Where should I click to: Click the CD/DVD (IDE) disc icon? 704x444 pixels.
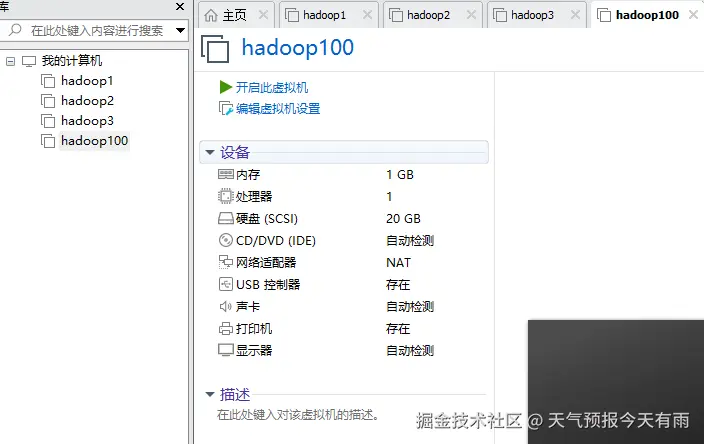(x=225, y=240)
